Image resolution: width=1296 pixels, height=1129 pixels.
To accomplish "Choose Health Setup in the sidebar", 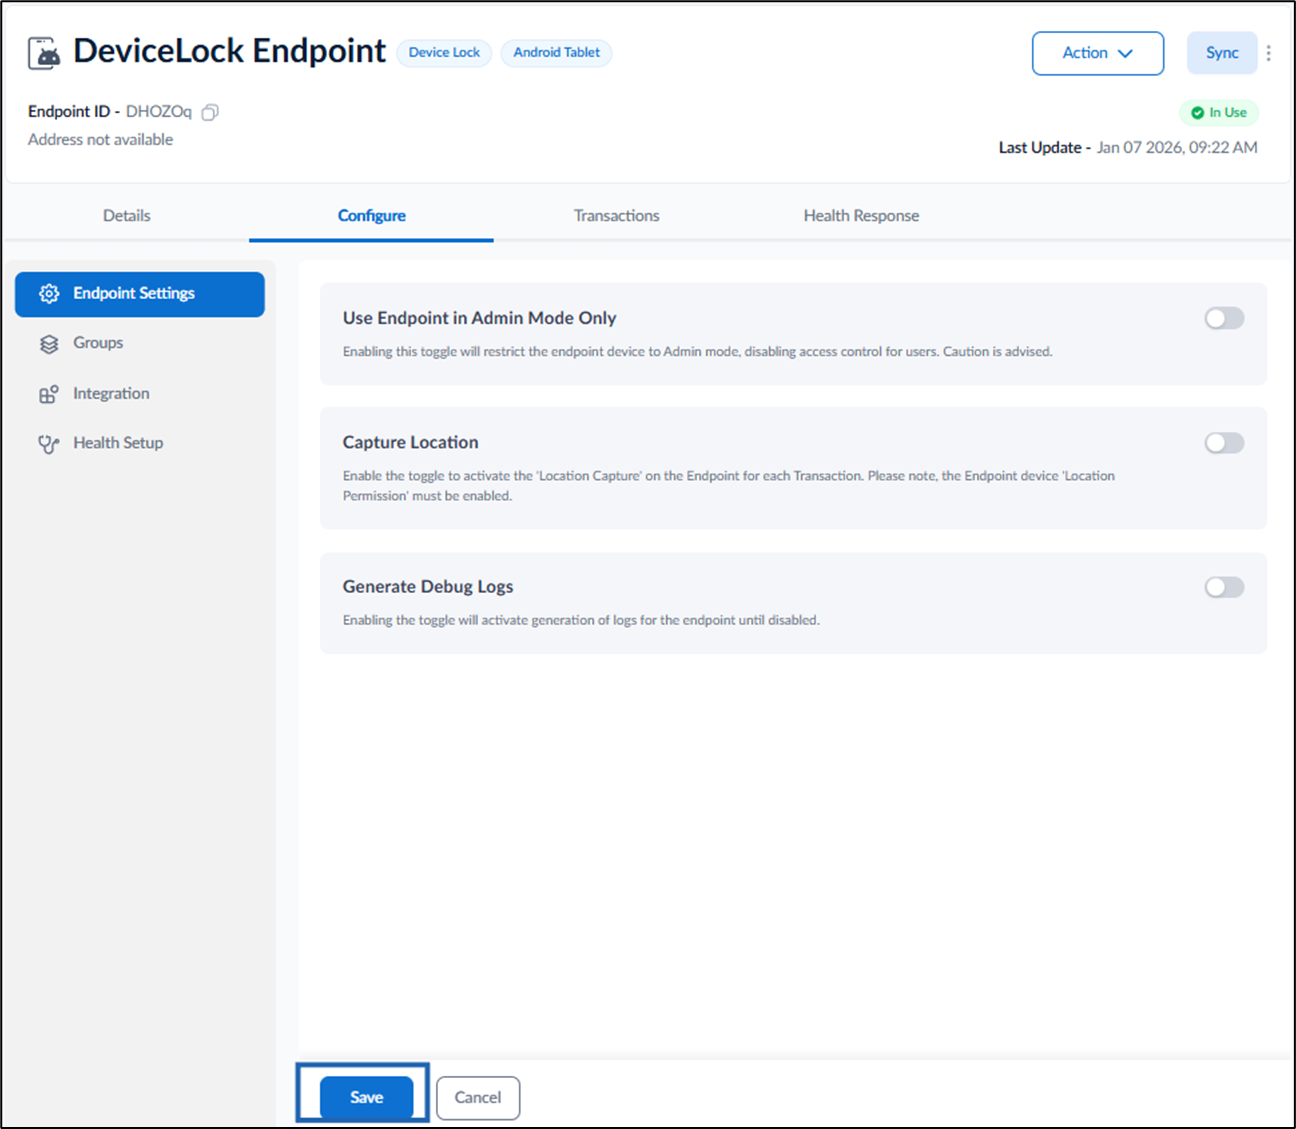I will point(140,443).
